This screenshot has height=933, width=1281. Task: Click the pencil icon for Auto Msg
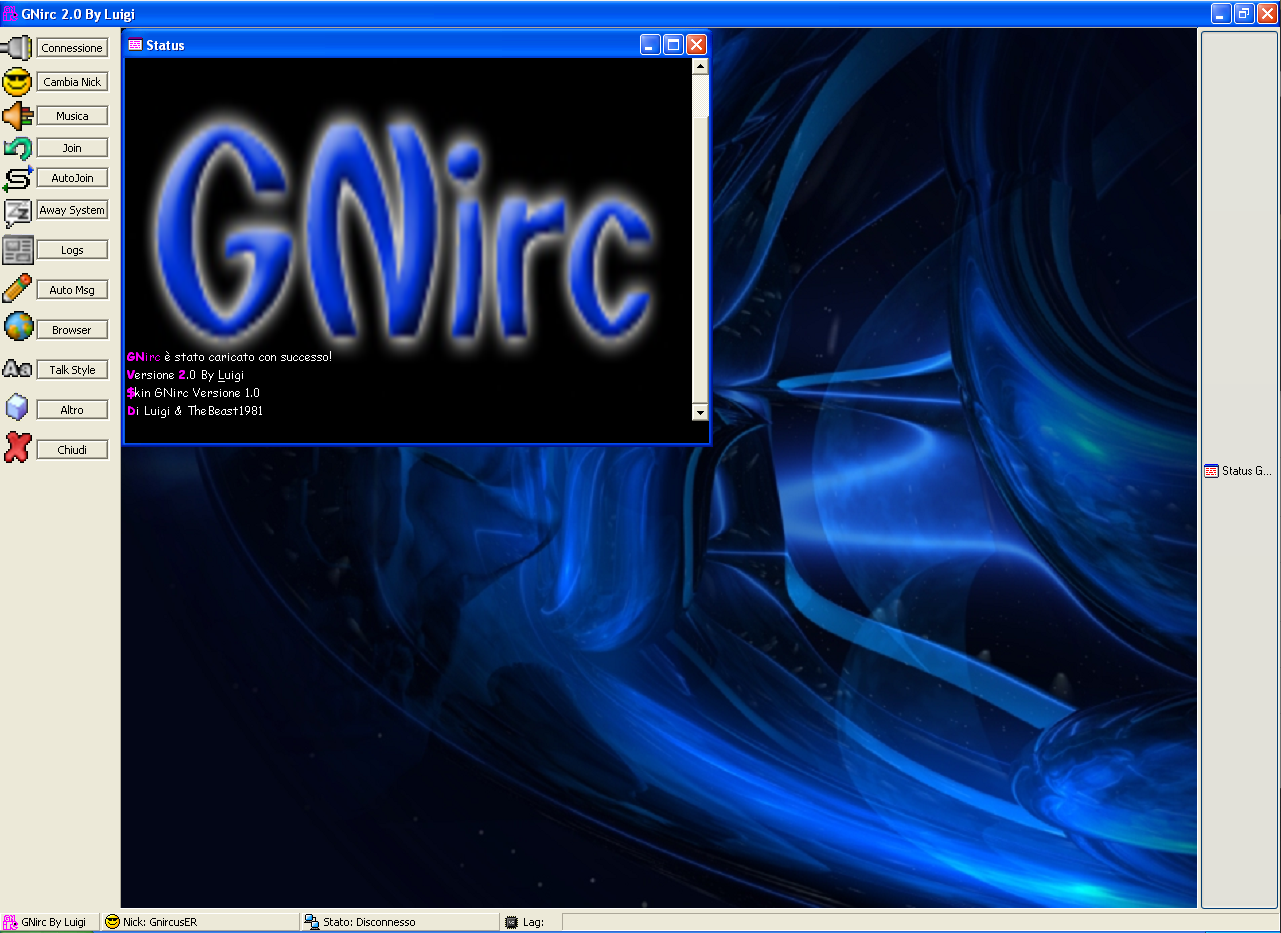click(x=17, y=289)
